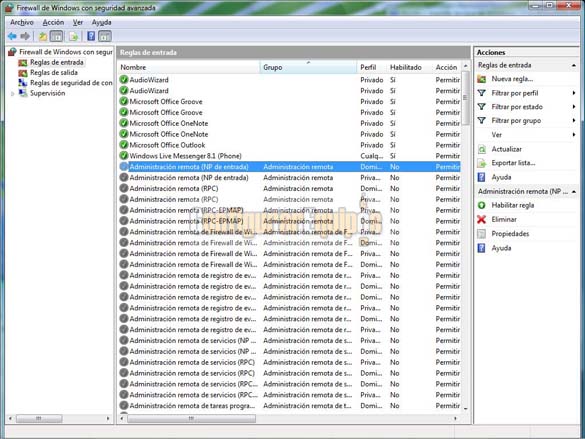Click the Reglas de seguridad de conexión icon
The image size is (585, 439).
point(23,83)
